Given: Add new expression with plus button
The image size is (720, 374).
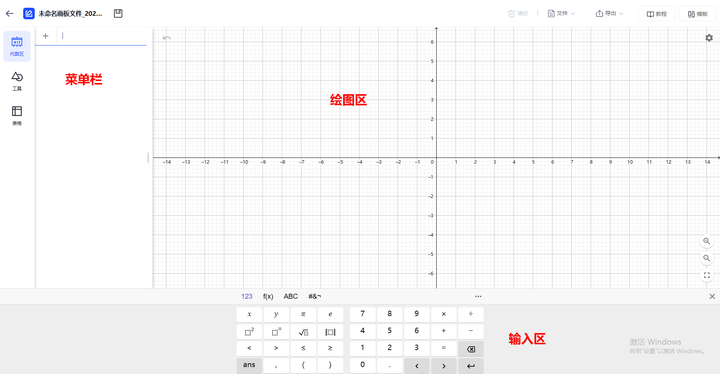Looking at the screenshot, I should [x=45, y=36].
